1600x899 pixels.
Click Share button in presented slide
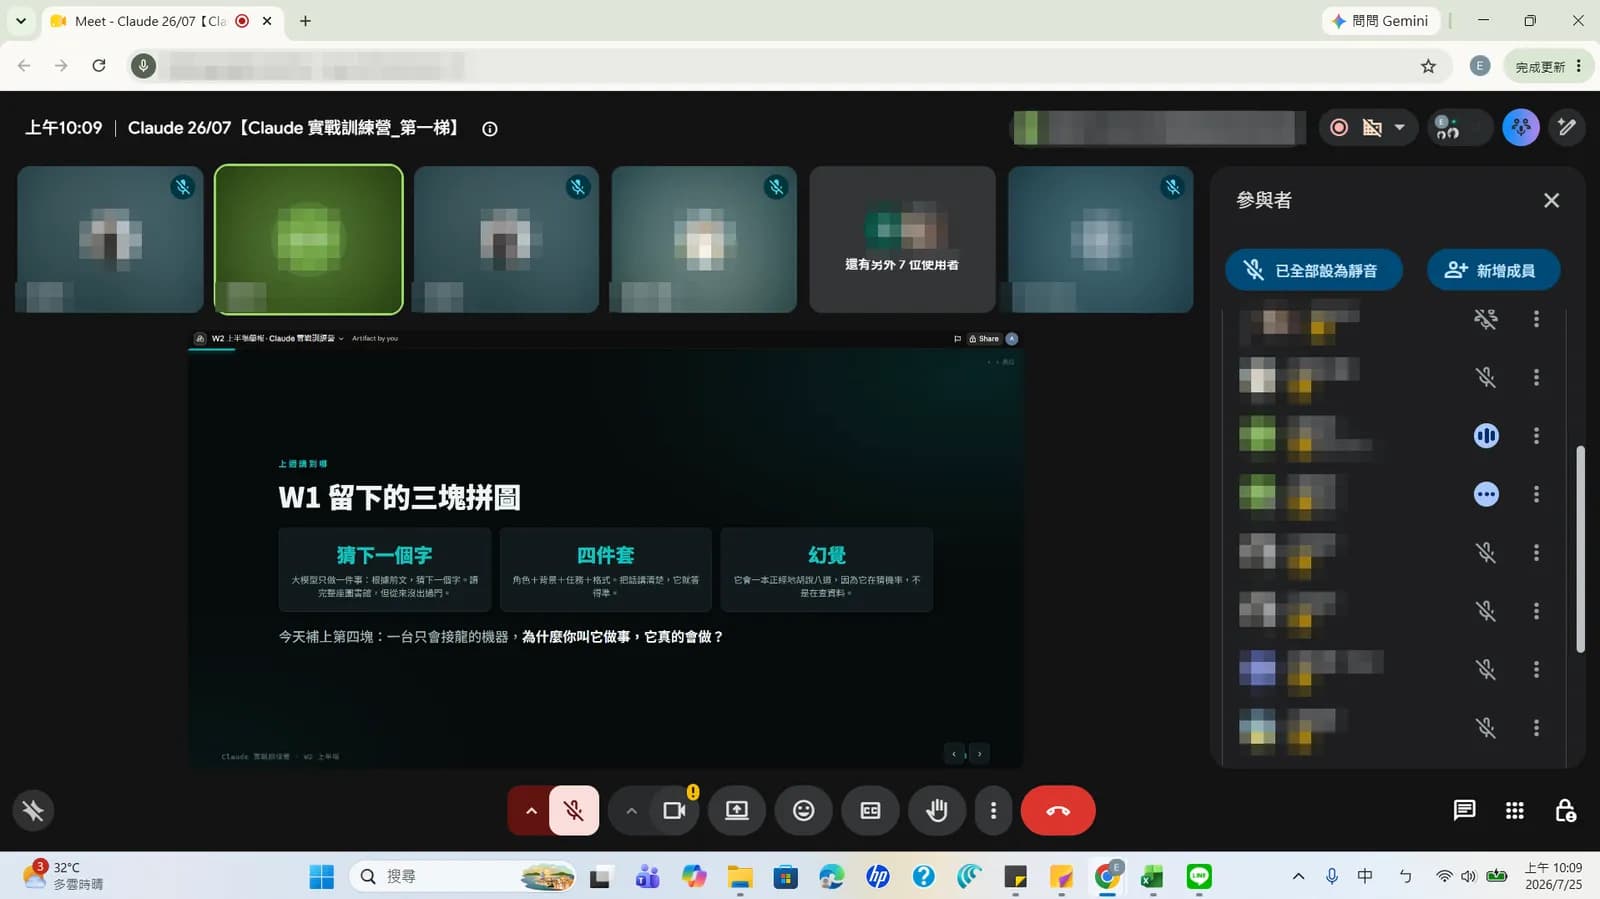pyautogui.click(x=984, y=339)
